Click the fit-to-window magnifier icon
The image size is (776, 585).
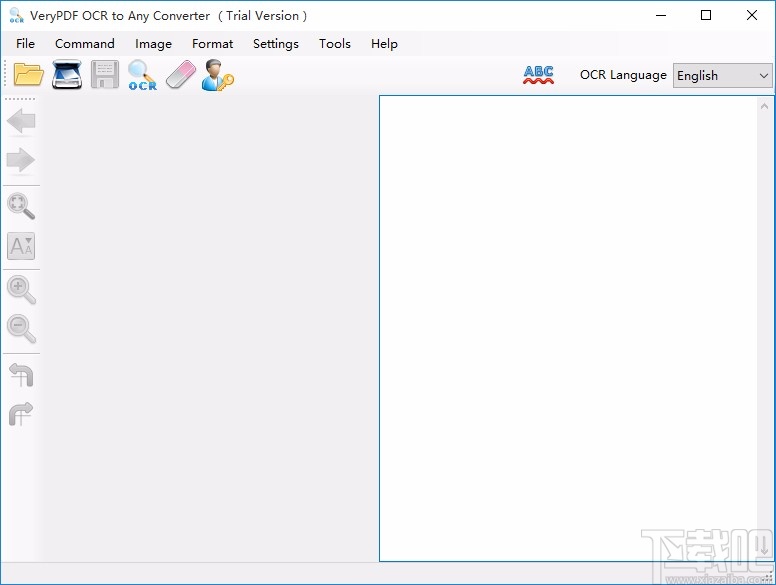pyautogui.click(x=21, y=206)
